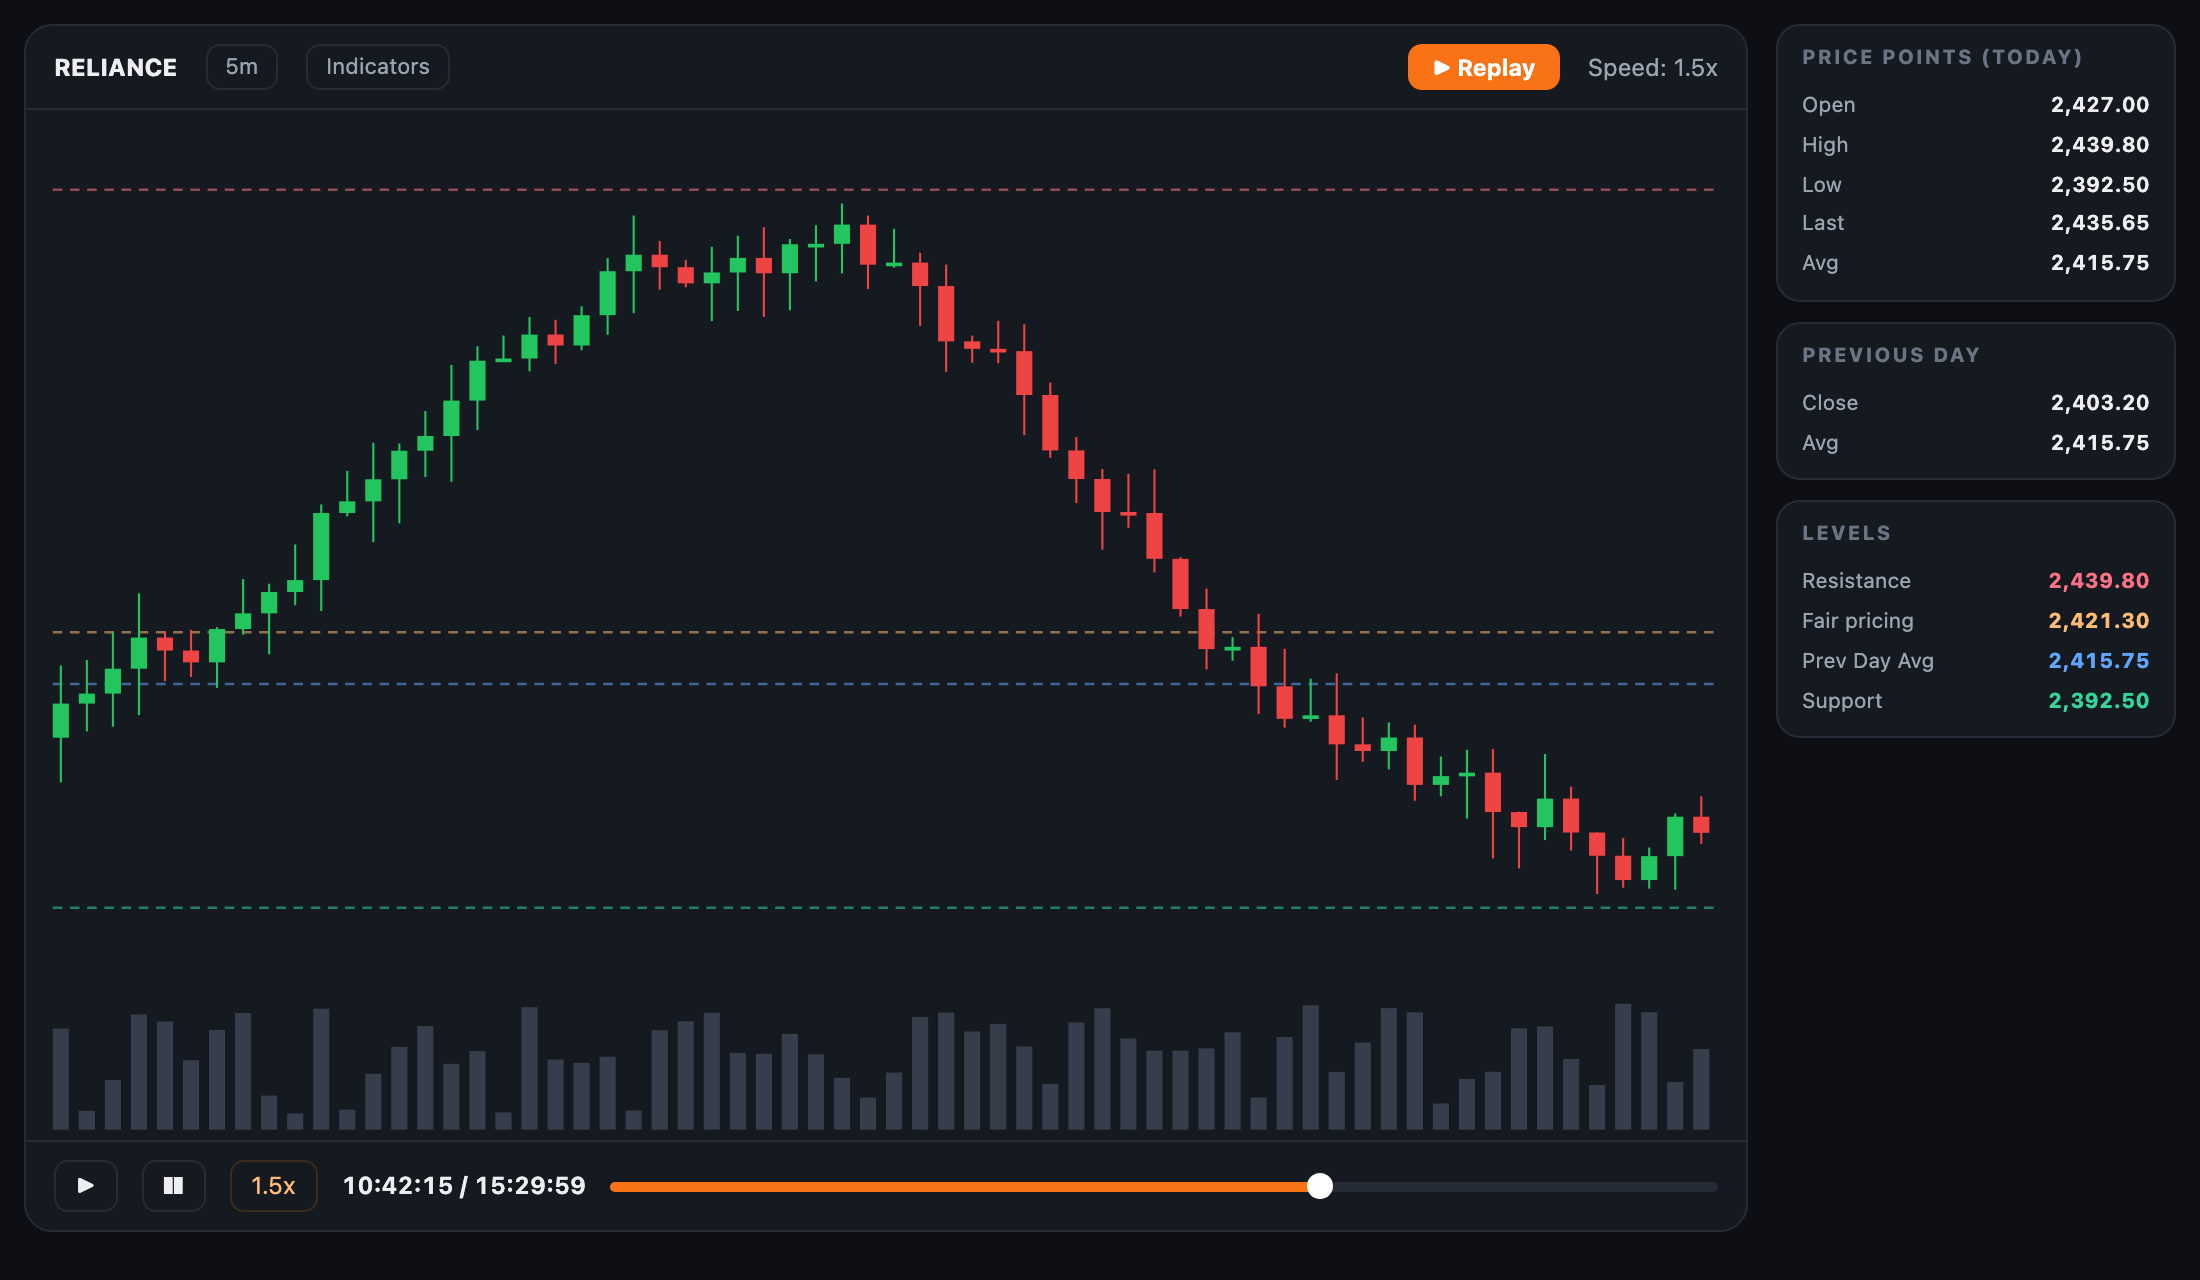Click the pause icon in the playback bar
Image resolution: width=2200 pixels, height=1280 pixels.
tap(174, 1186)
